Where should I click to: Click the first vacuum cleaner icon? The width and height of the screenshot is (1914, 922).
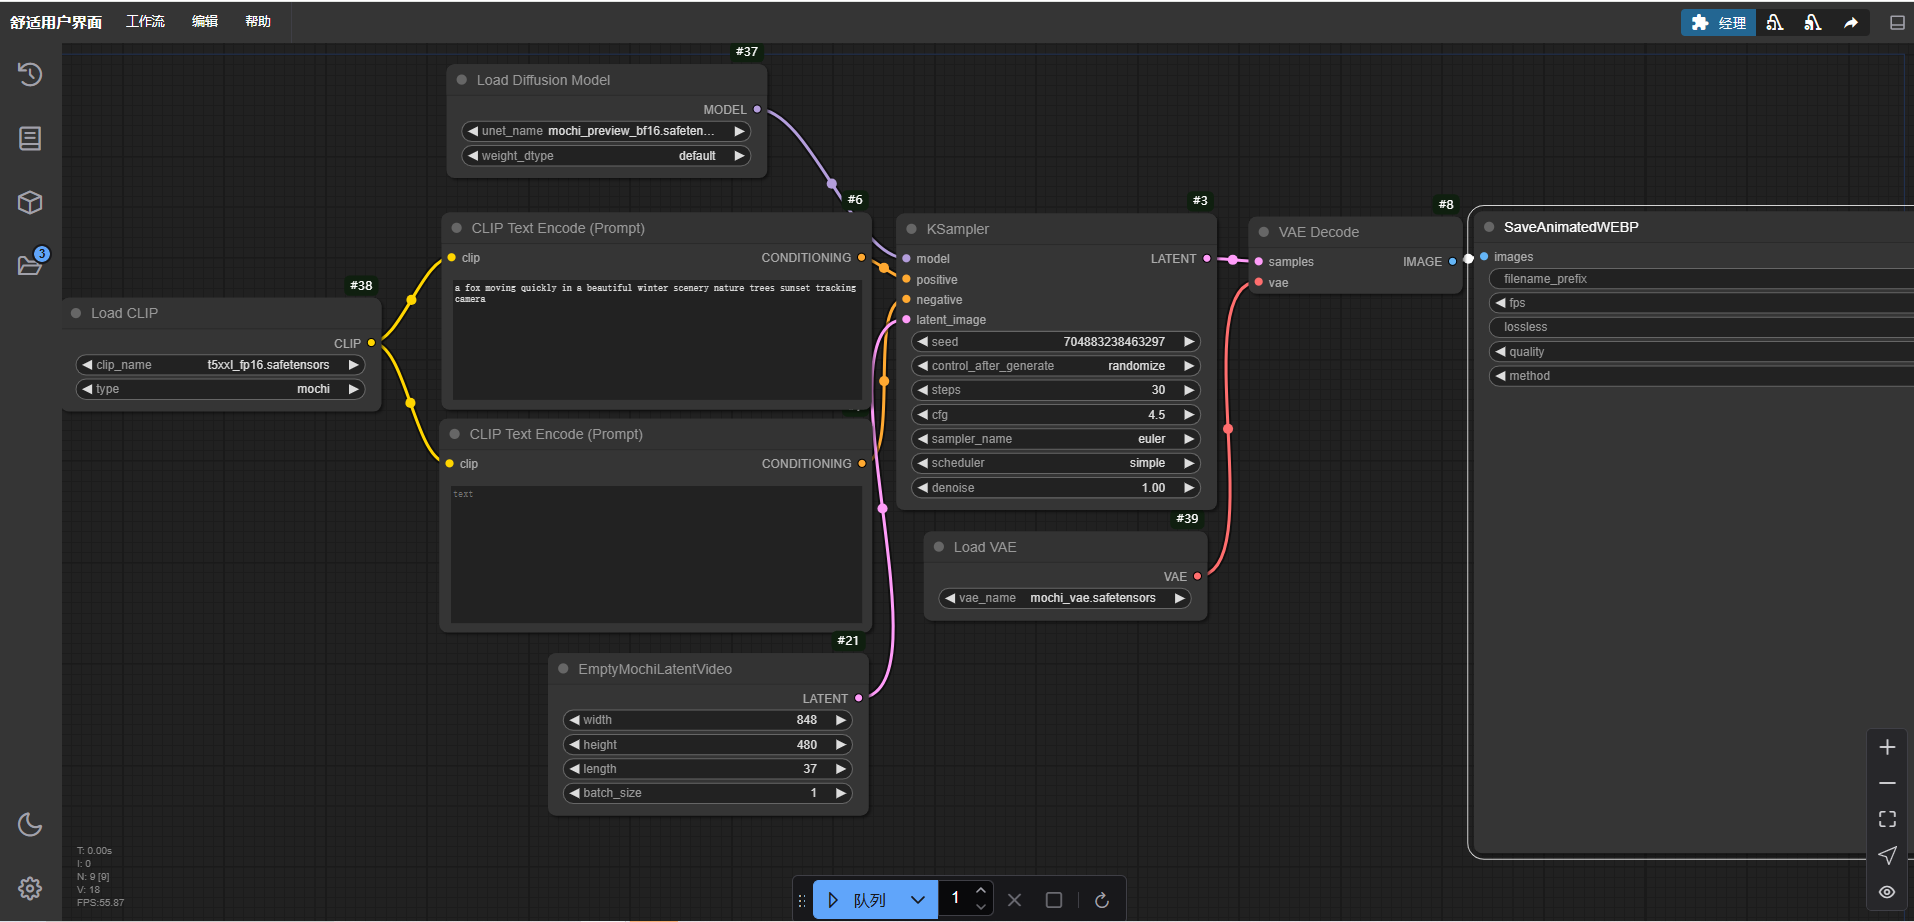1775,22
